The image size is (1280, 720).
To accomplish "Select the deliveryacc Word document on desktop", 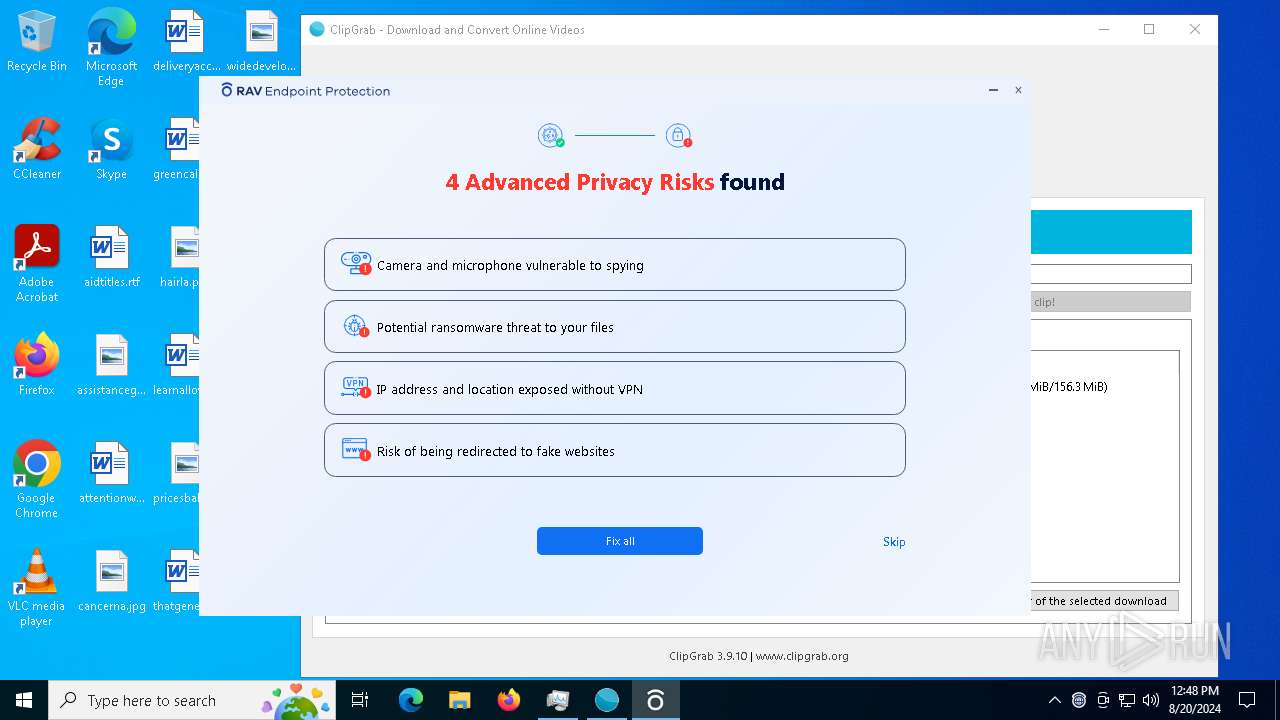I will [185, 41].
